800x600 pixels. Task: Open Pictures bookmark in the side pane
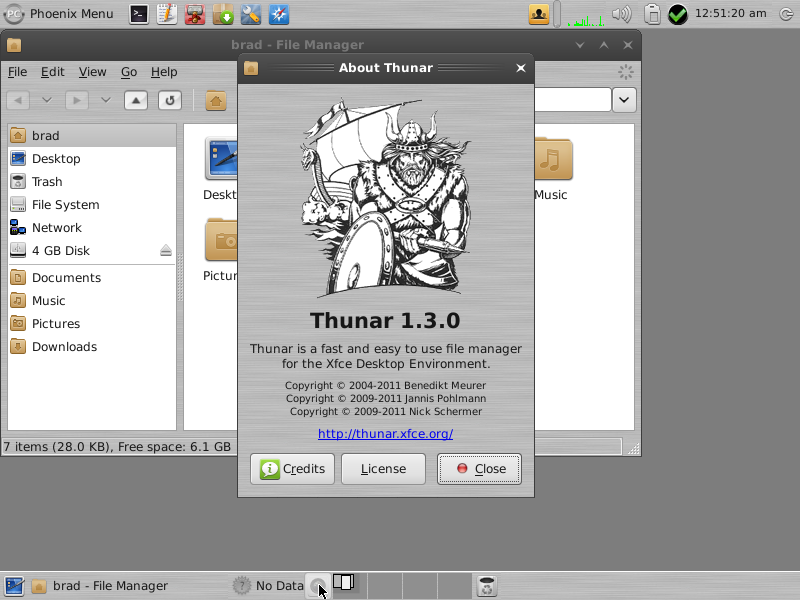[92, 323]
